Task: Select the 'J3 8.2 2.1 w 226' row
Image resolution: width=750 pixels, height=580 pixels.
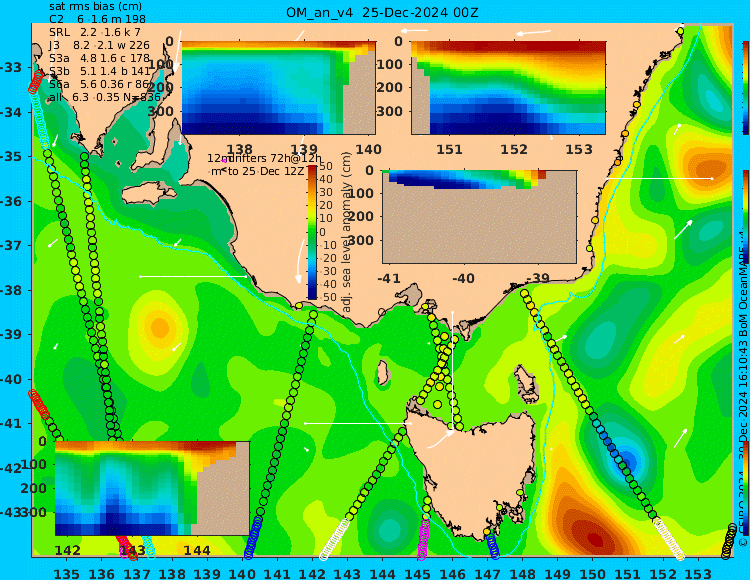Action: (99, 45)
